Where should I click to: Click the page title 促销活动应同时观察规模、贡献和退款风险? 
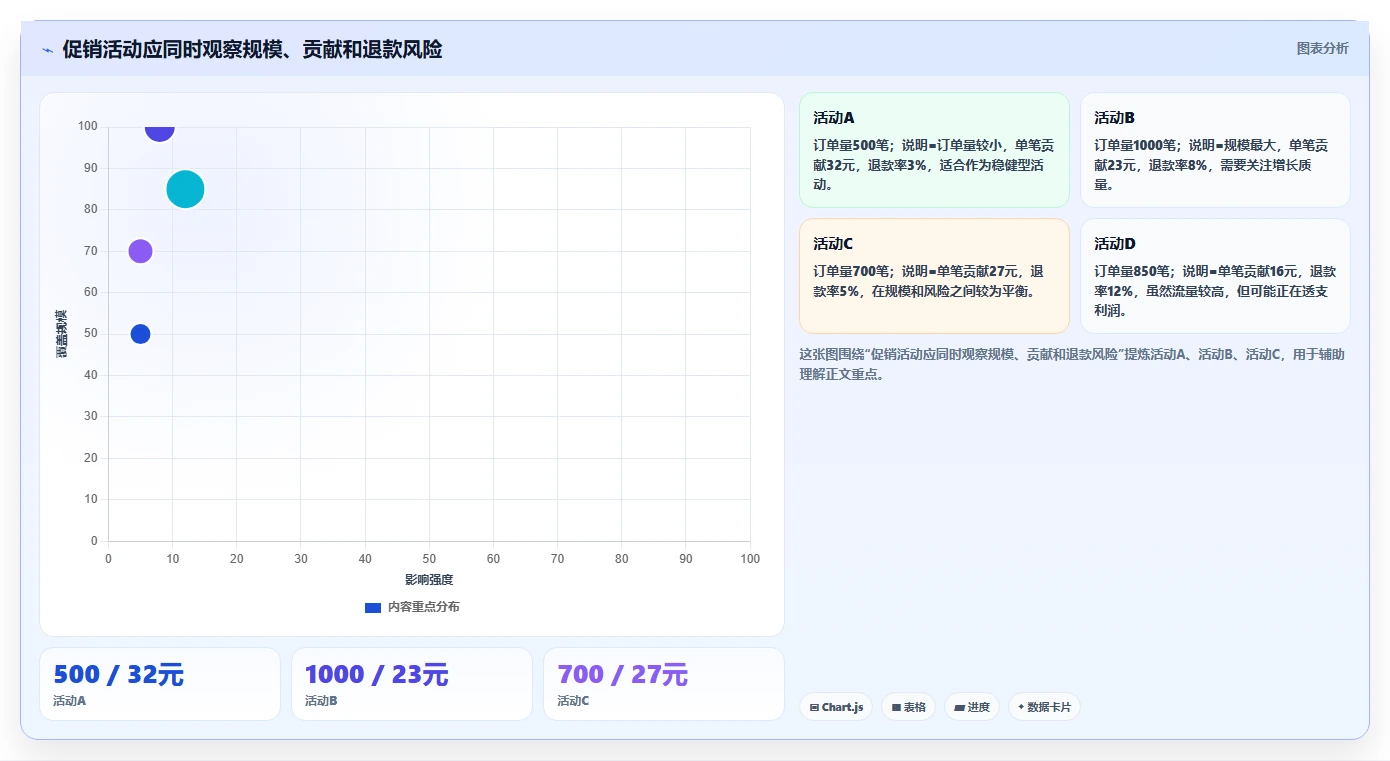click(252, 49)
